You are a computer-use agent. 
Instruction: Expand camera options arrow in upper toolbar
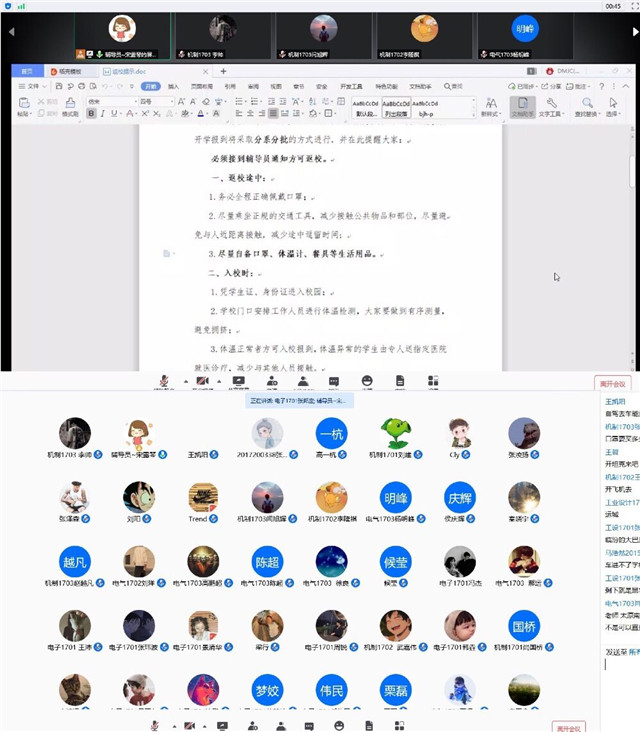[219, 382]
